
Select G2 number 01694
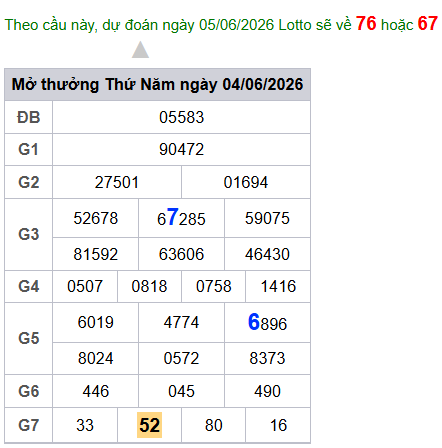pyautogui.click(x=246, y=182)
